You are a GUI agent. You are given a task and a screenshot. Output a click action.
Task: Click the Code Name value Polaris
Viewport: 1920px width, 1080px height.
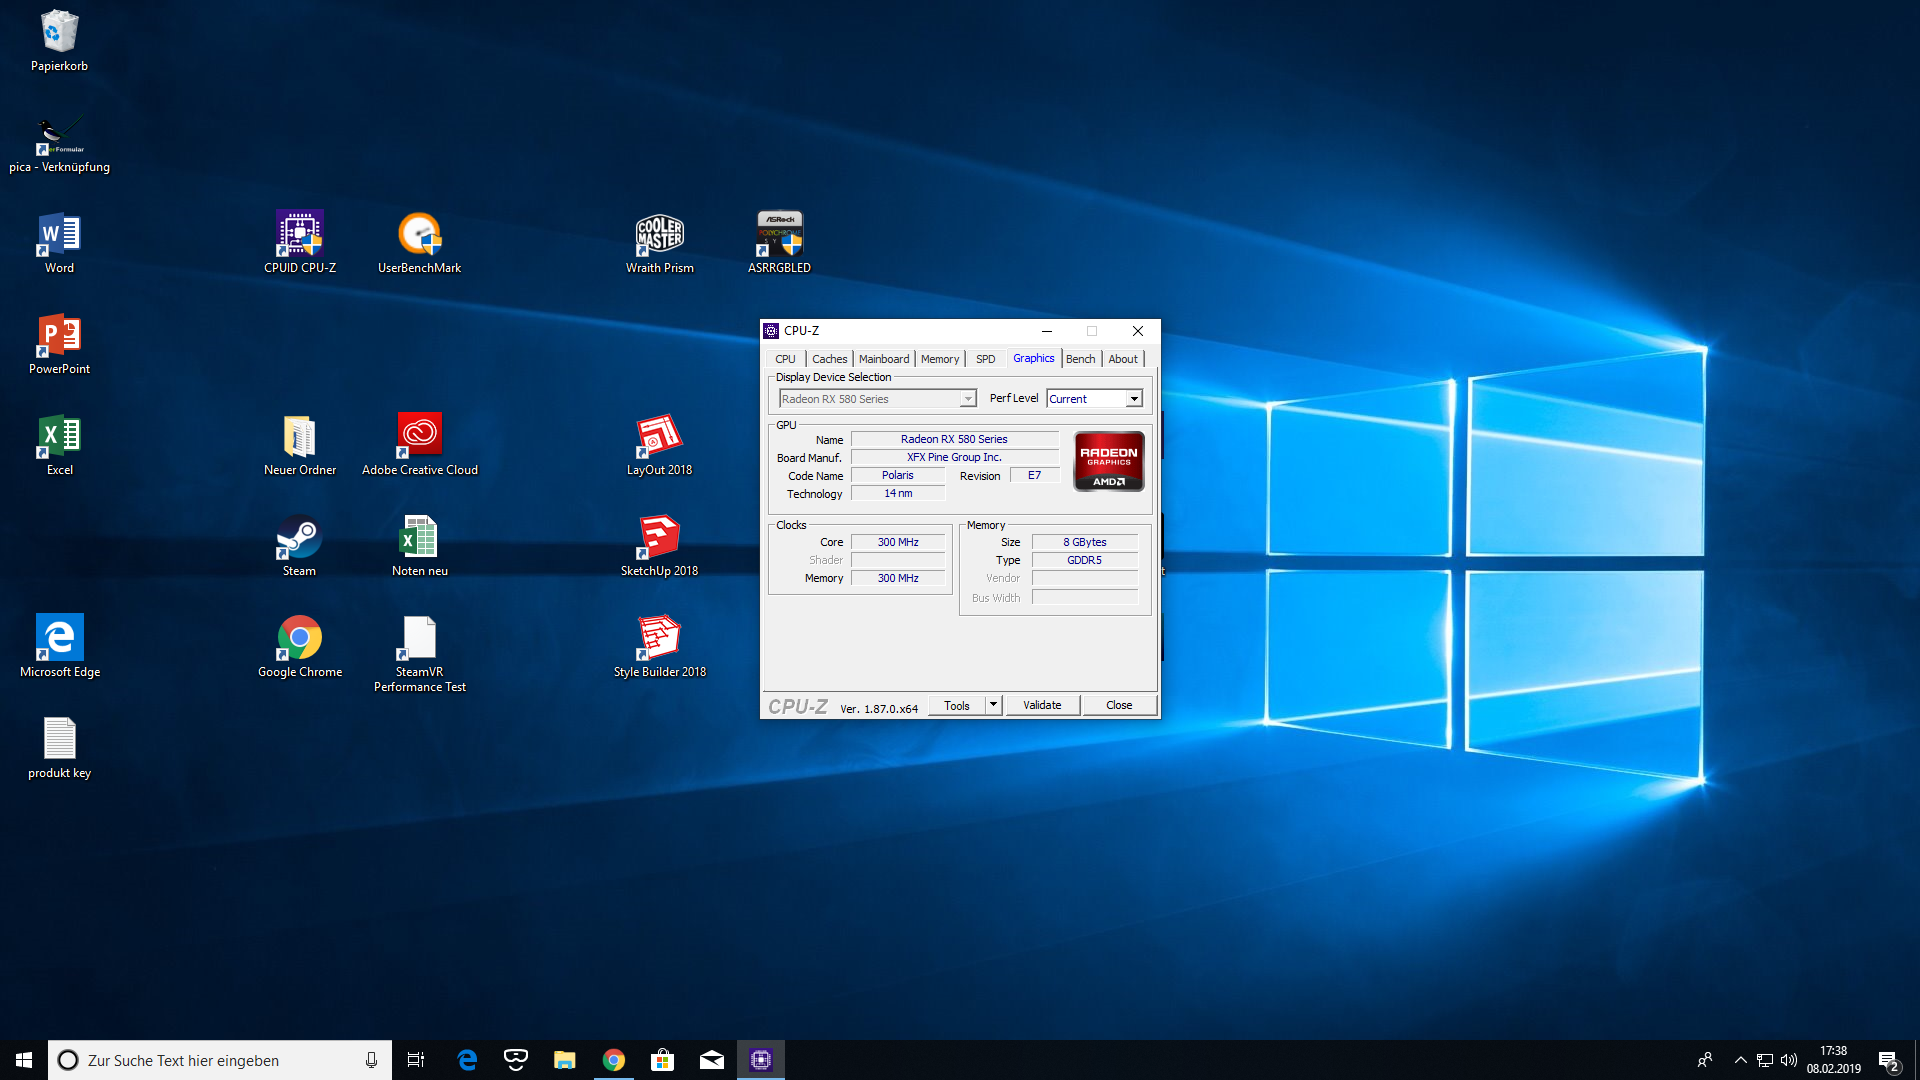[x=897, y=475]
